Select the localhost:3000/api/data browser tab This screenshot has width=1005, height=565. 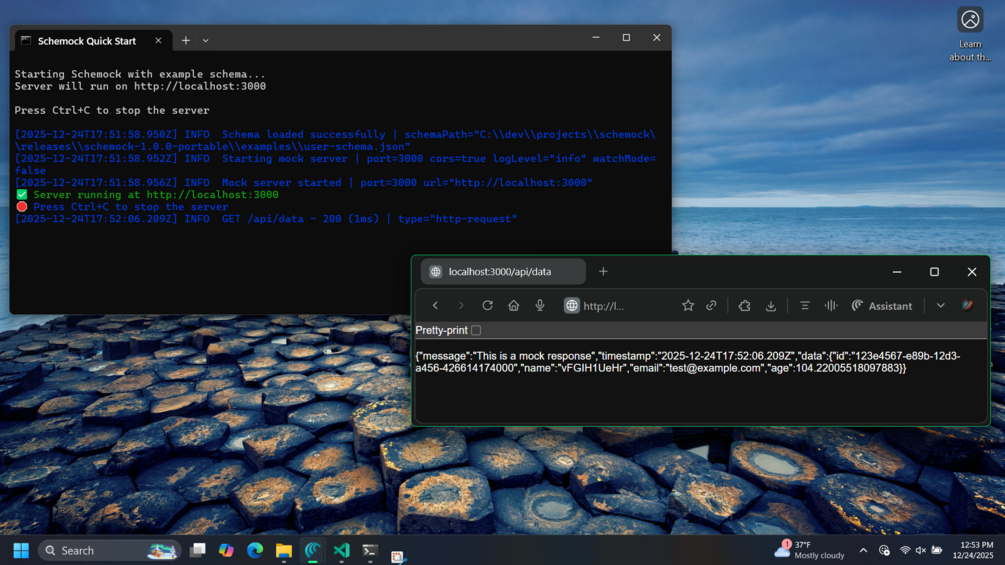(503, 272)
